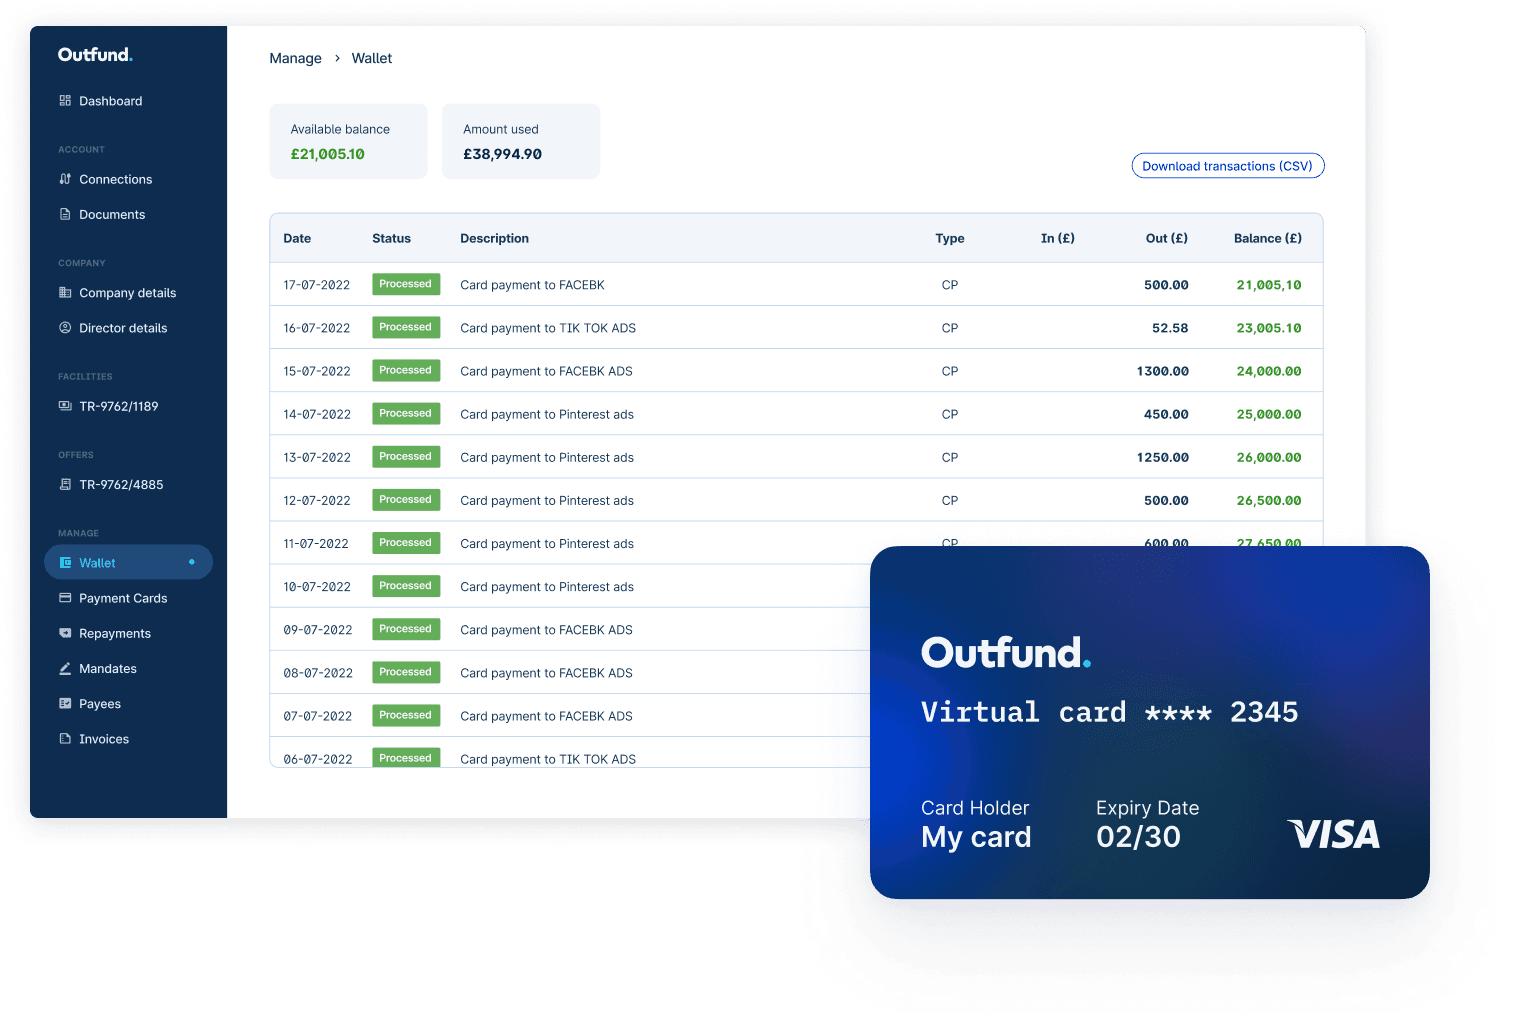
Task: Click the Invoices document icon
Action: coord(65,739)
